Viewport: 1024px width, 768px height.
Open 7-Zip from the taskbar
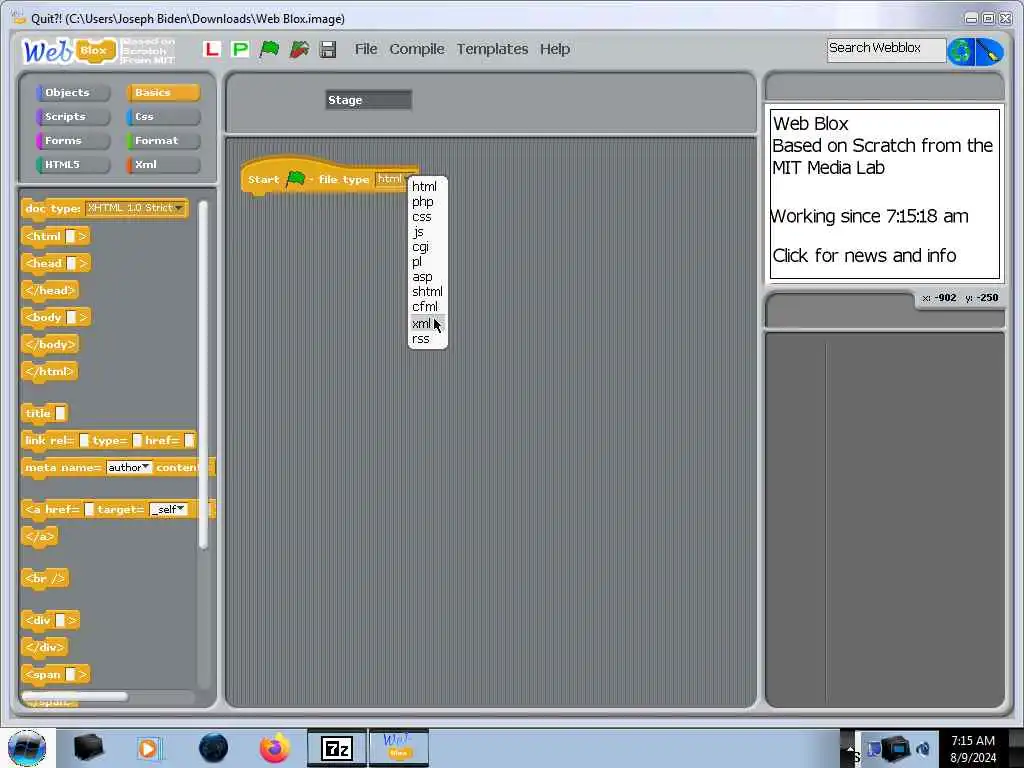click(x=337, y=748)
